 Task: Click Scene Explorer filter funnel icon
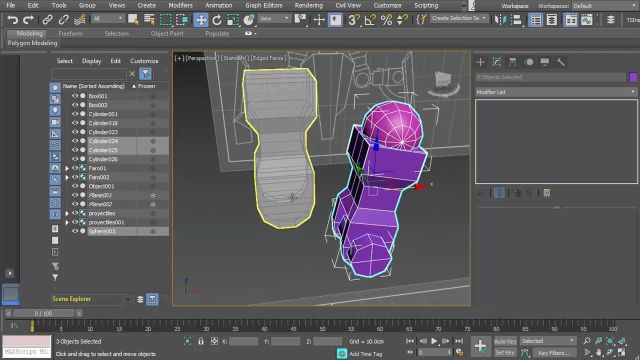tap(146, 74)
